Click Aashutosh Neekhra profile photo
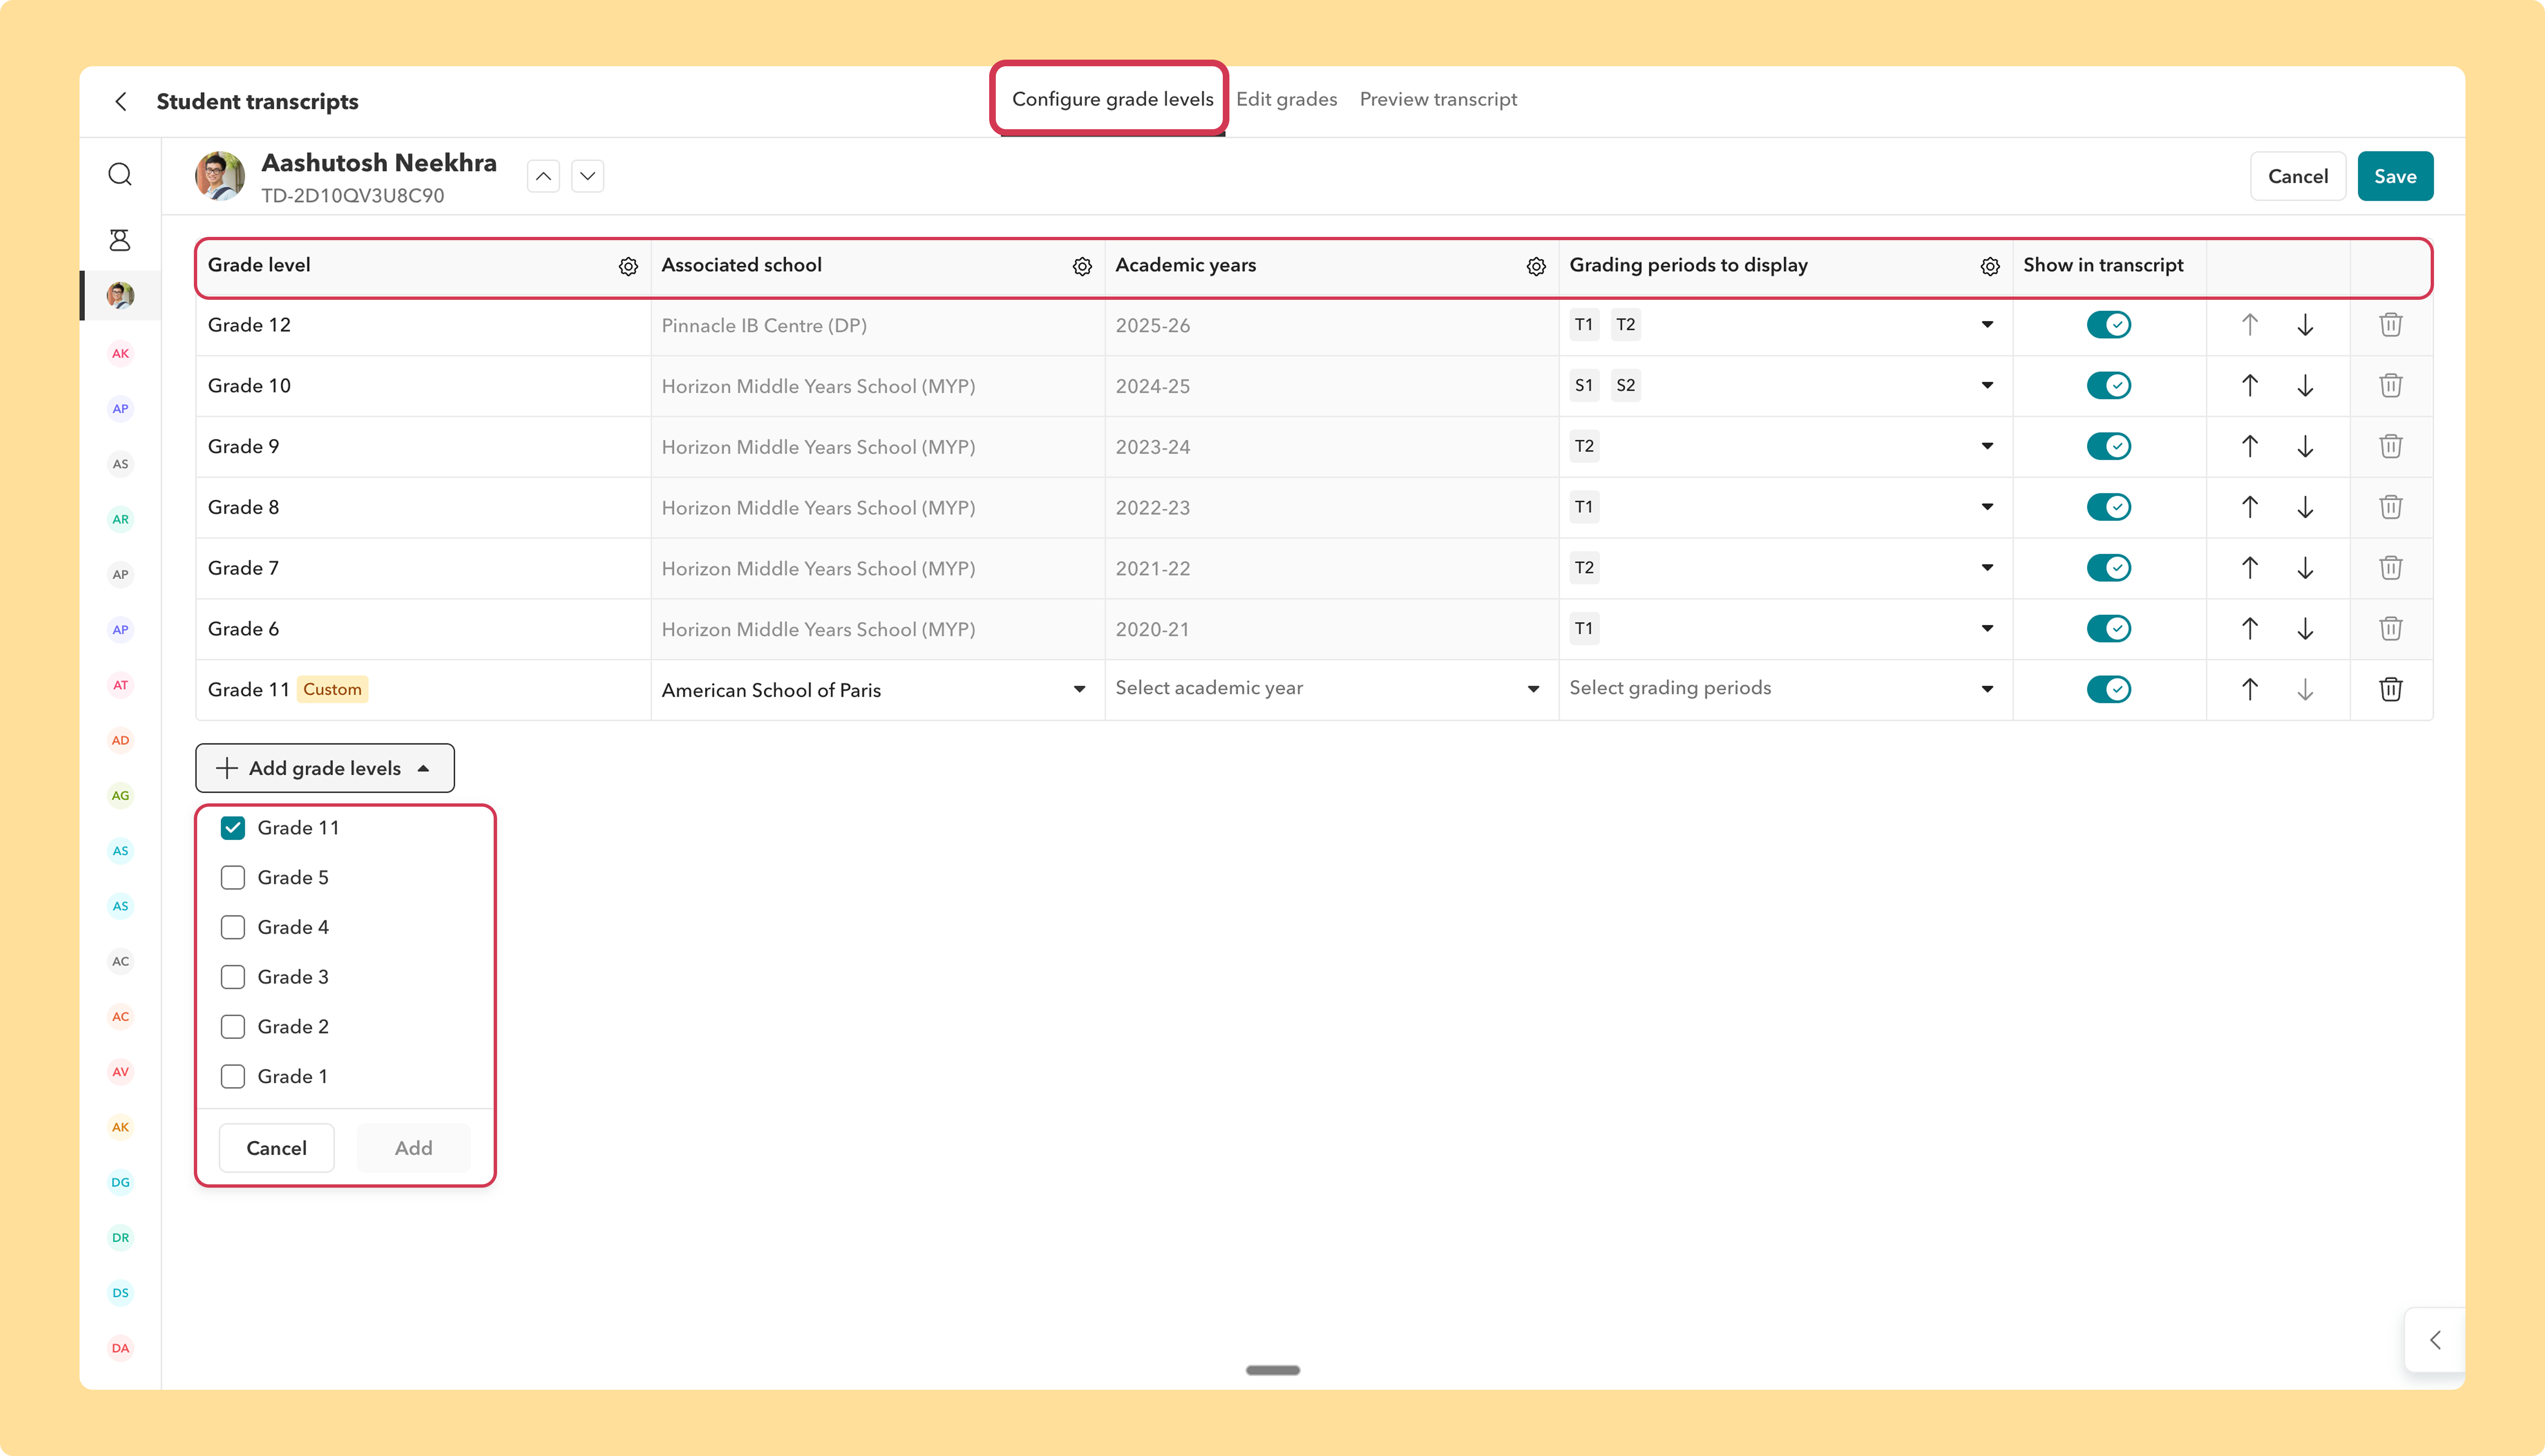This screenshot has height=1456, width=2545. tap(220, 177)
